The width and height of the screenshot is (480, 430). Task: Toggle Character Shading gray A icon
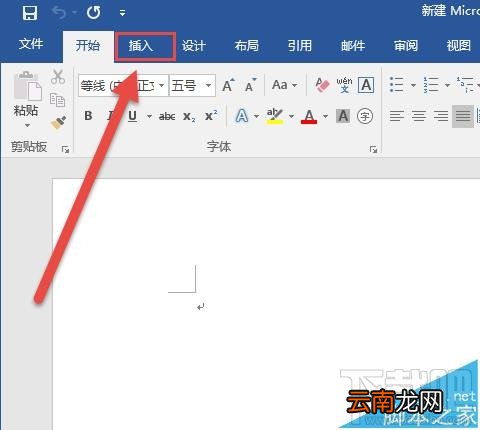pyautogui.click(x=343, y=116)
